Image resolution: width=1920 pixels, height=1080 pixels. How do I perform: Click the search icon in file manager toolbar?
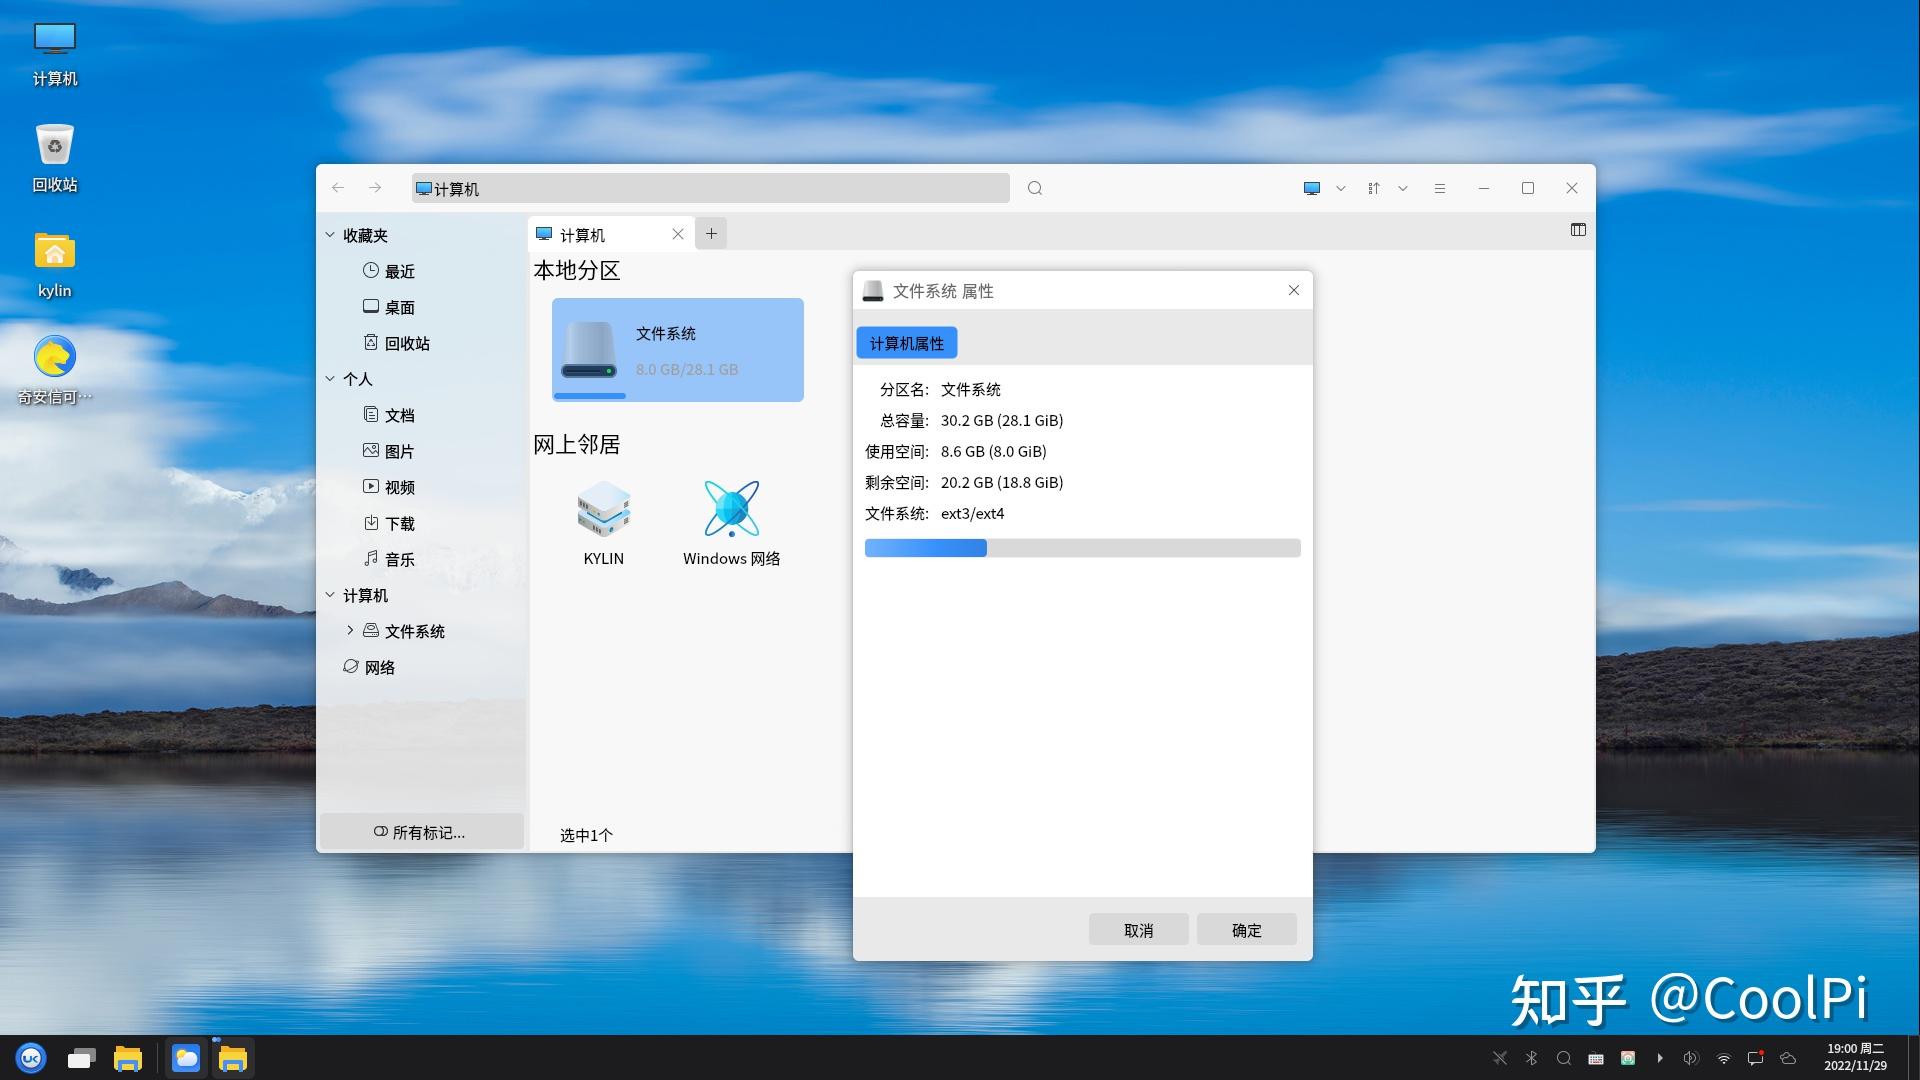pos(1035,188)
